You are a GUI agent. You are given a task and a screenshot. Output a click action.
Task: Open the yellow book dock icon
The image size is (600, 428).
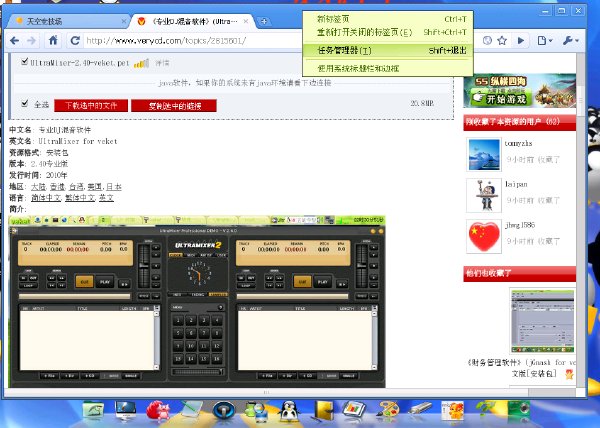tap(323, 412)
